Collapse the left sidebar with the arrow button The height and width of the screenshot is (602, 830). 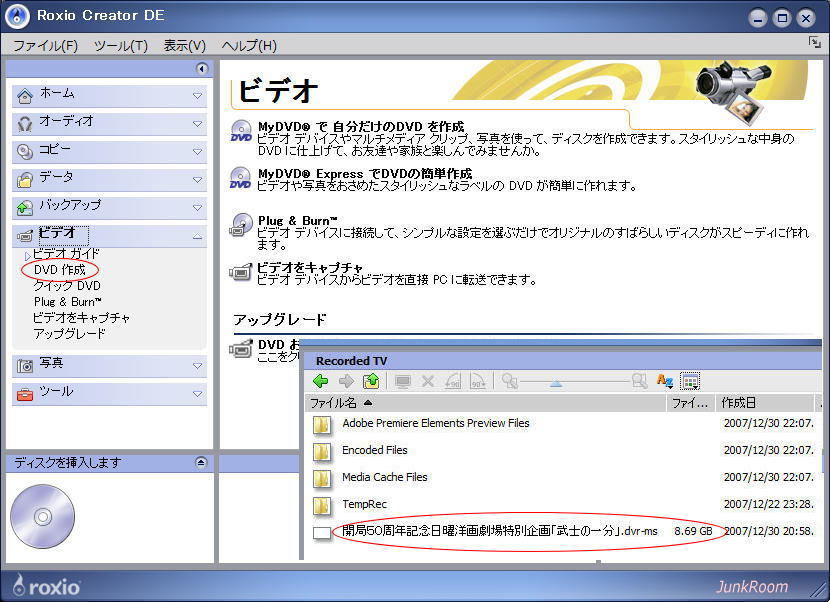[202, 68]
